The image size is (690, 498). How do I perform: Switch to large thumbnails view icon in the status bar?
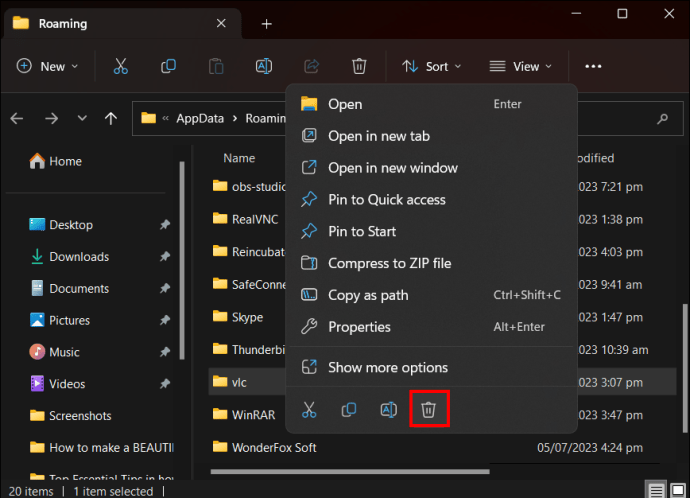678,491
